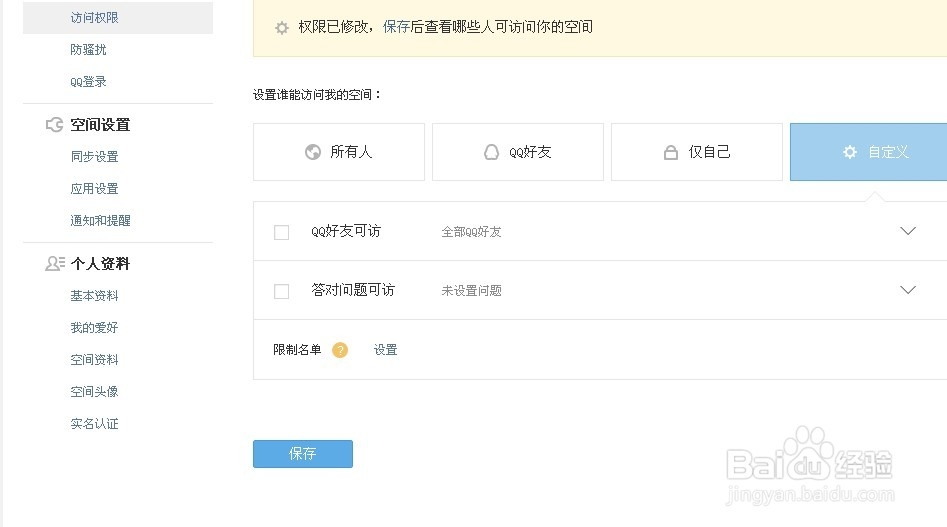Go to 防骚扰 in the sidebar

[x=88, y=50]
